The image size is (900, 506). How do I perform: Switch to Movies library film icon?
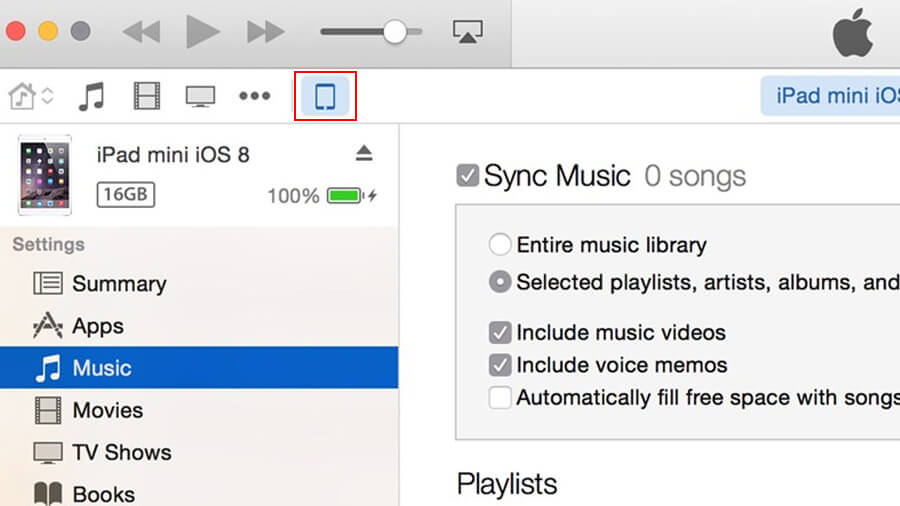coord(146,97)
